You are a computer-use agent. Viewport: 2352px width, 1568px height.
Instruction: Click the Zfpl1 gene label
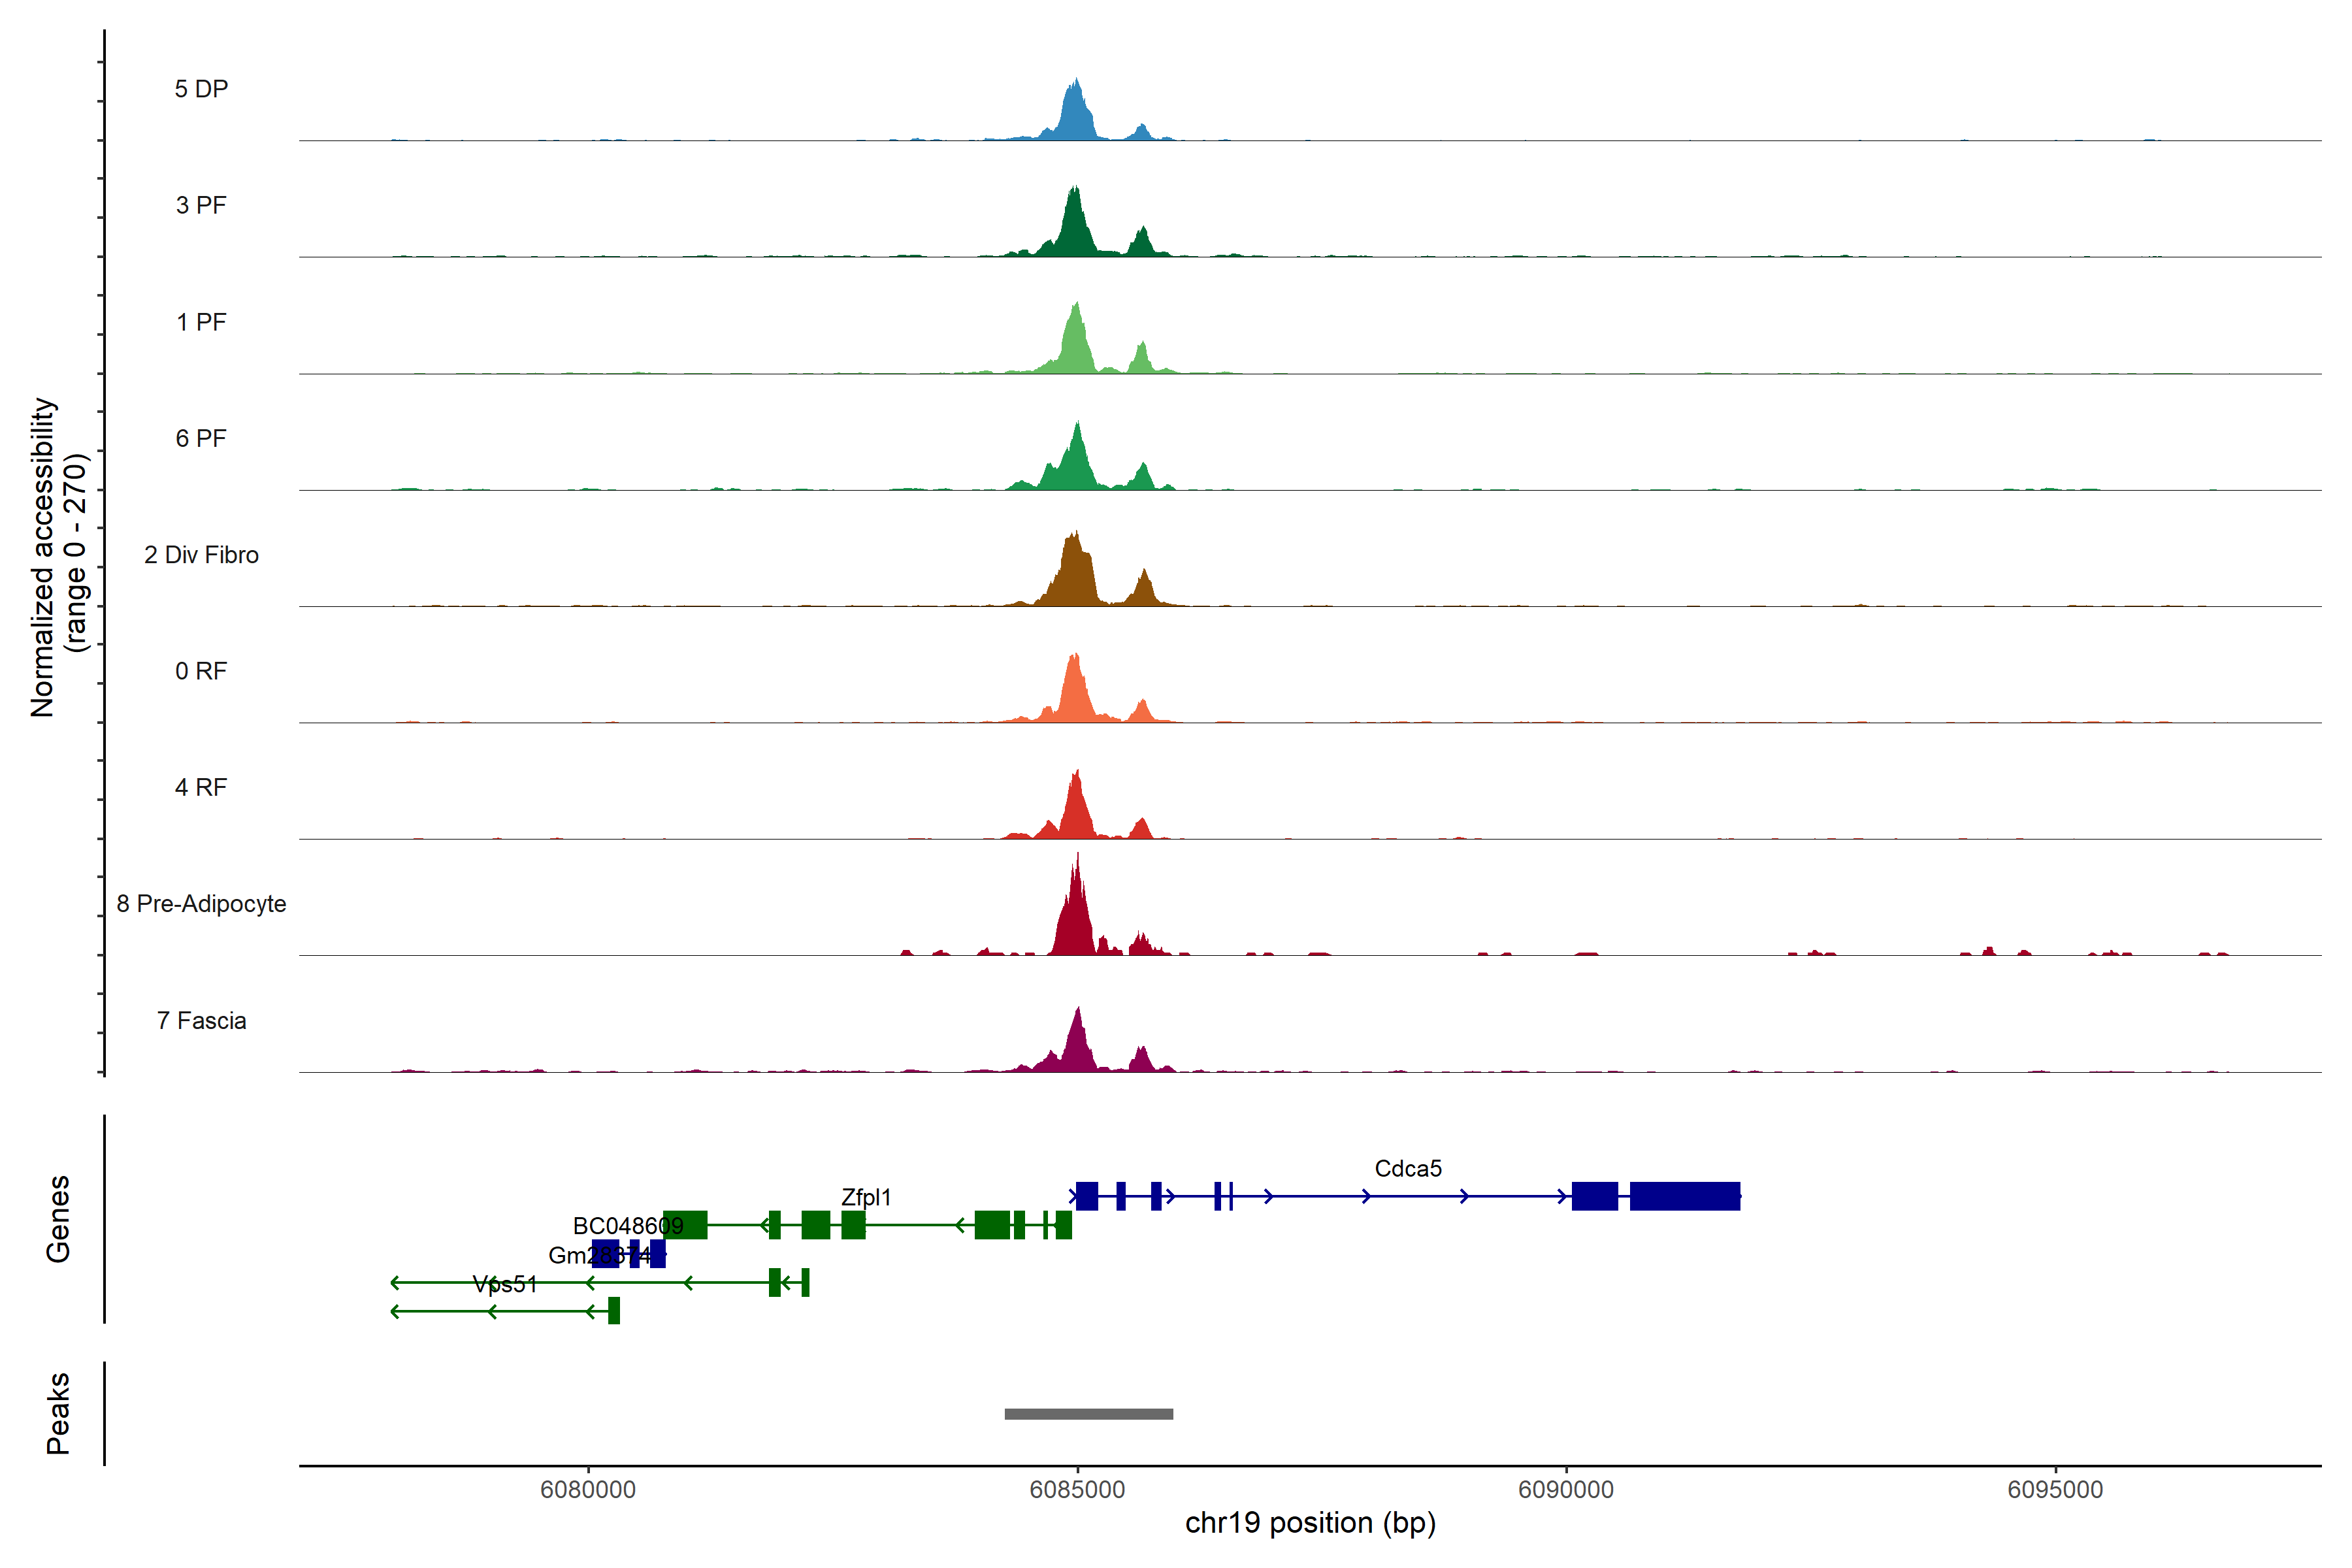tap(865, 1197)
